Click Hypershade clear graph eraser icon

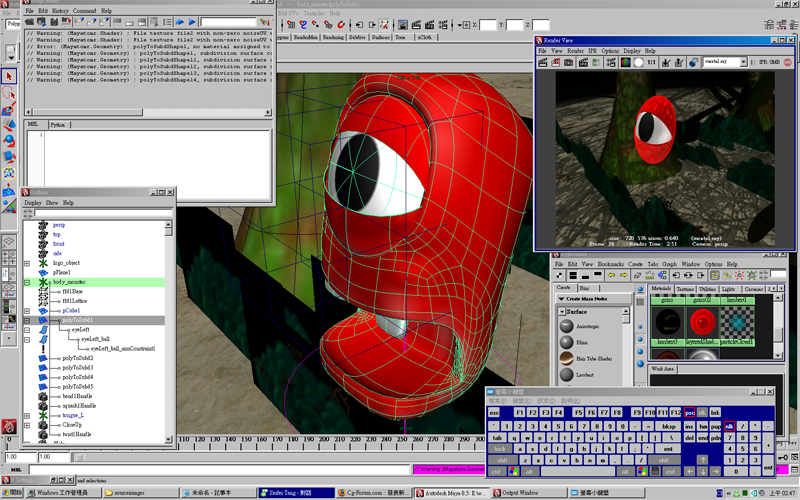[637, 275]
